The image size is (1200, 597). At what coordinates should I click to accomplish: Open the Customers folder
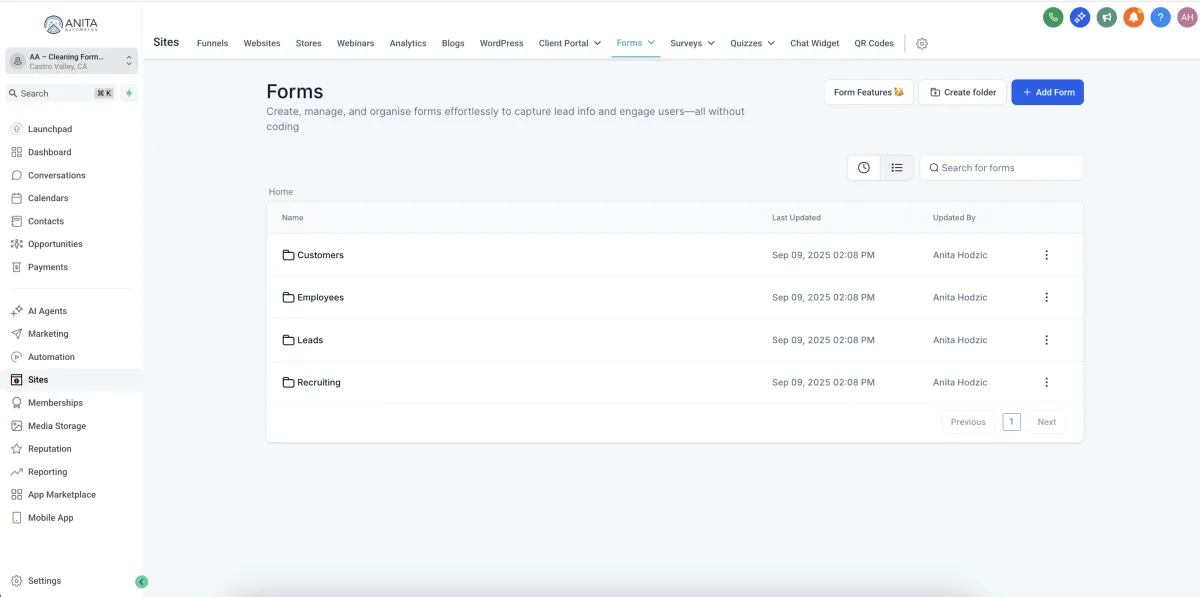click(x=313, y=255)
